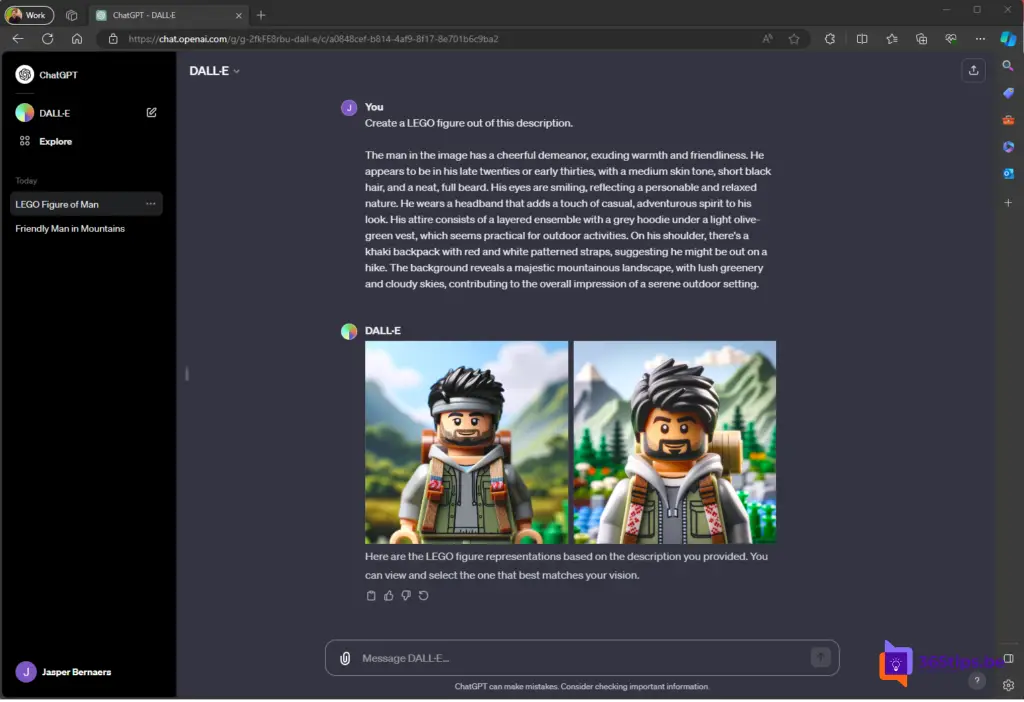Viewport: 1024px width, 702px height.
Task: Switch to the ChatGPT - DALL-E browser tab
Action: pyautogui.click(x=165, y=15)
